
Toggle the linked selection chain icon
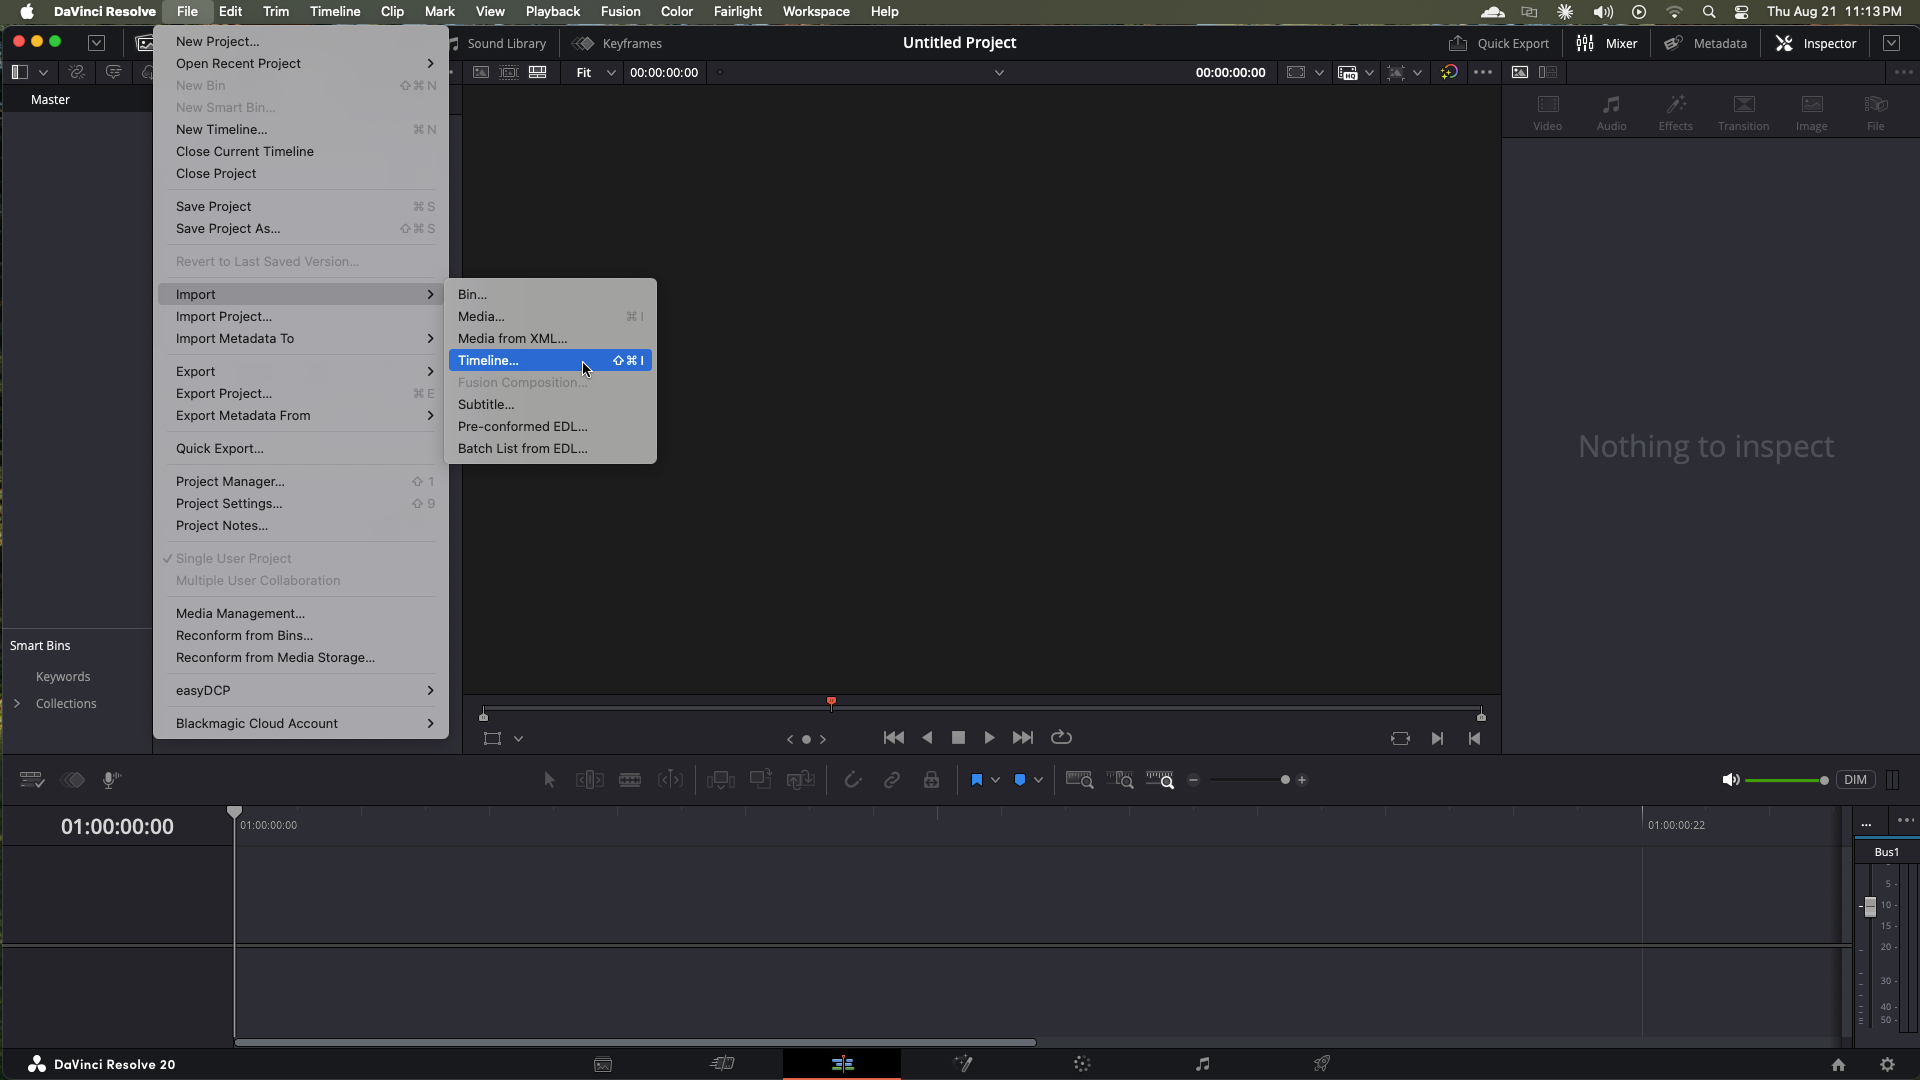coord(891,780)
